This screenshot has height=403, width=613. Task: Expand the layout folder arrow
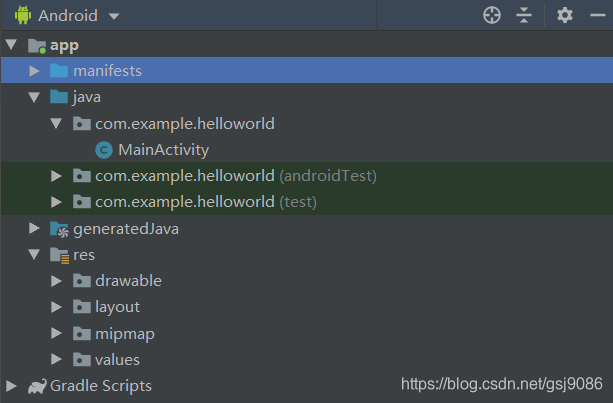click(56, 307)
